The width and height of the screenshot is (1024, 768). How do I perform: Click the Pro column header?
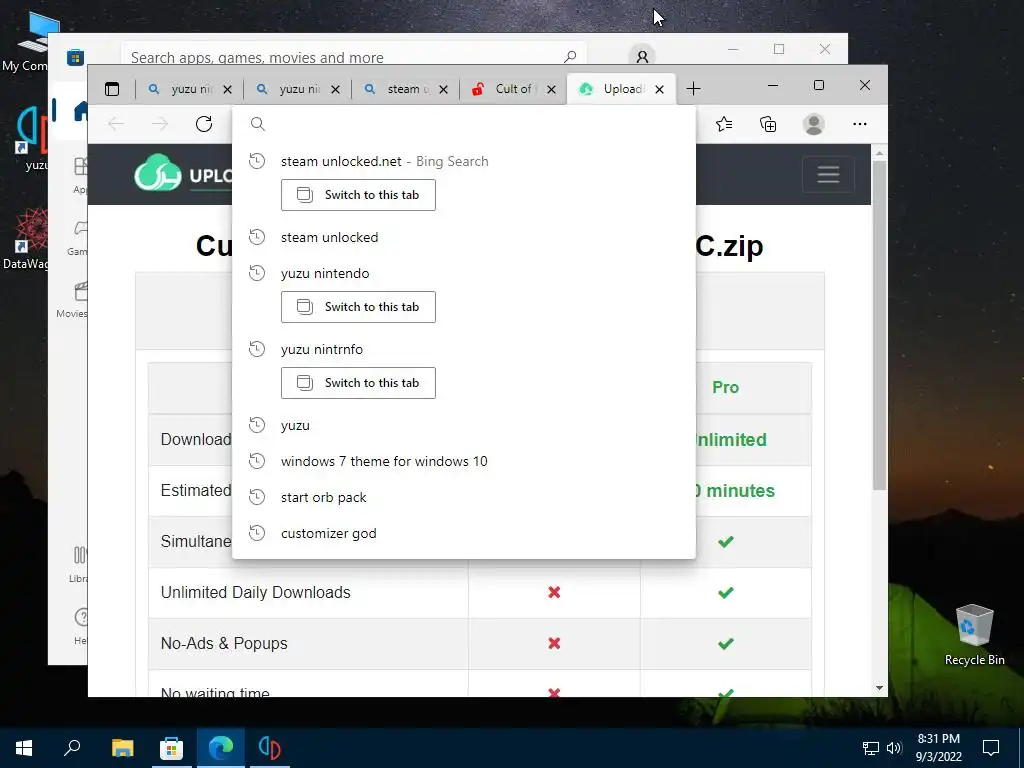(726, 387)
